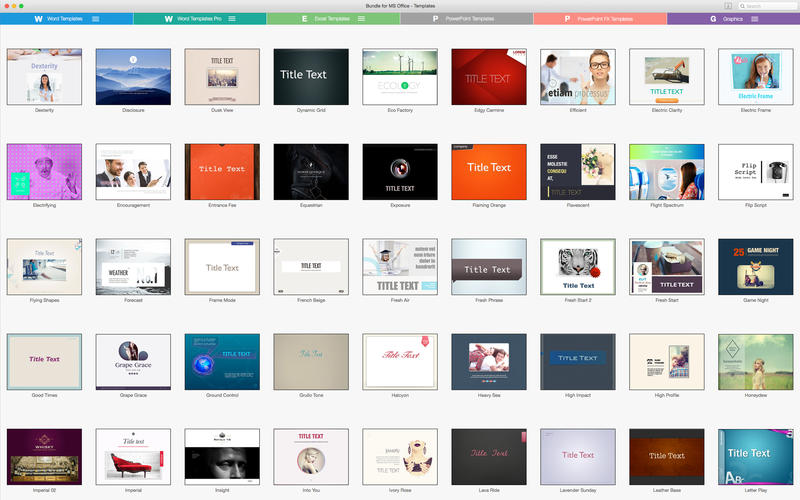
Task: Select the Dexterity template thumbnail
Action: coord(44,77)
